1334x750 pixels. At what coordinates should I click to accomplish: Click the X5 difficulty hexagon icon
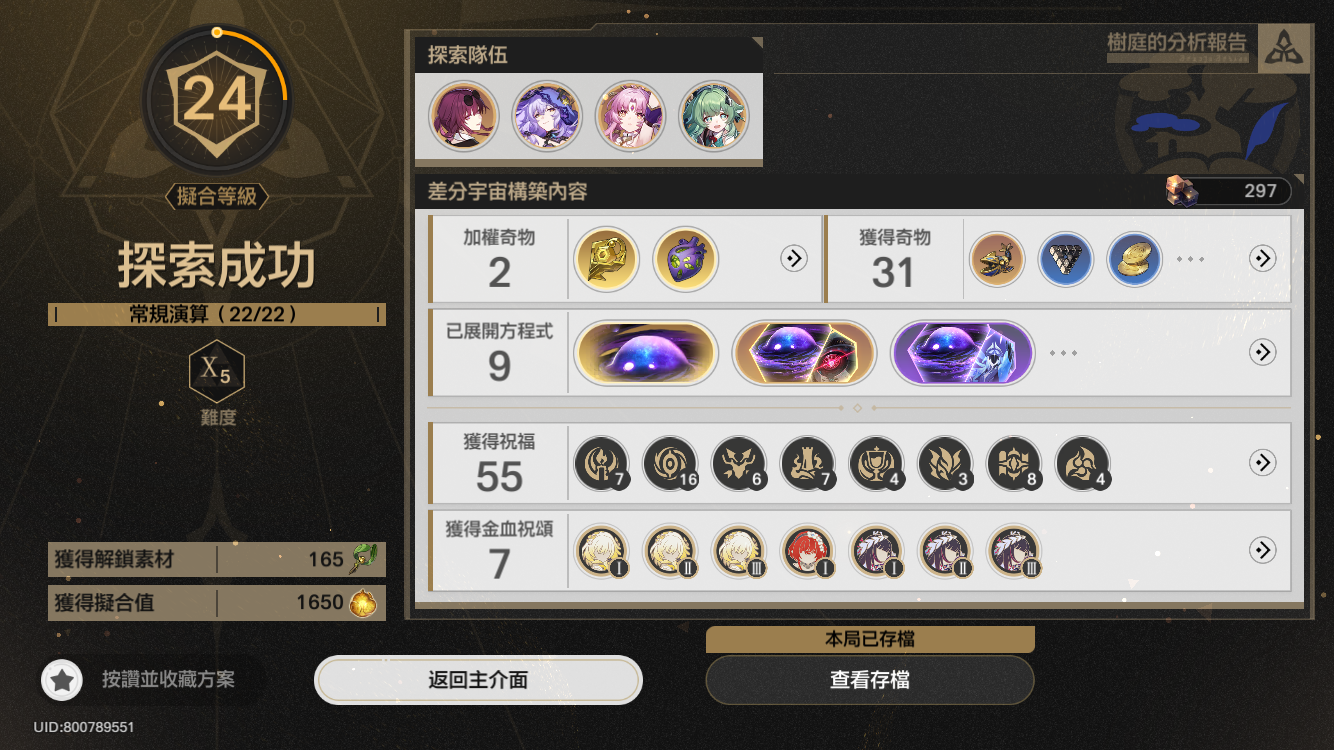point(217,371)
